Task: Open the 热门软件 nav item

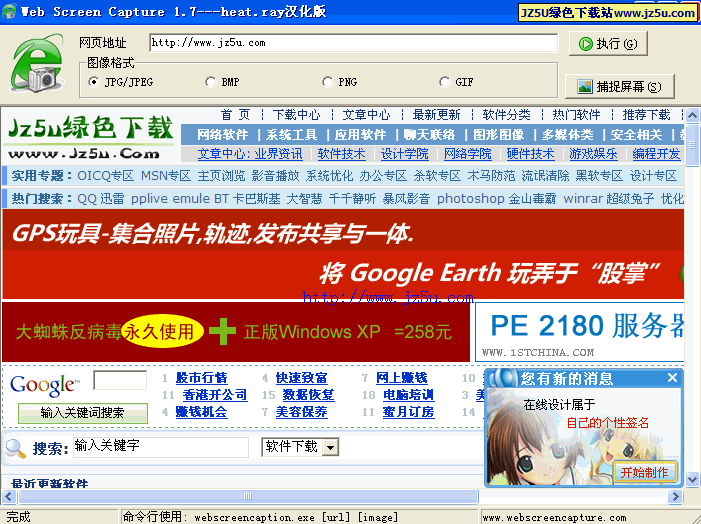Action: pos(576,115)
